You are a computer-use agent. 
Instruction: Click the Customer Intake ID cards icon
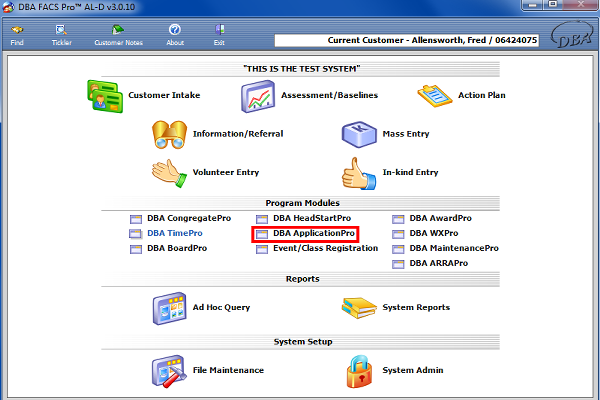(105, 96)
